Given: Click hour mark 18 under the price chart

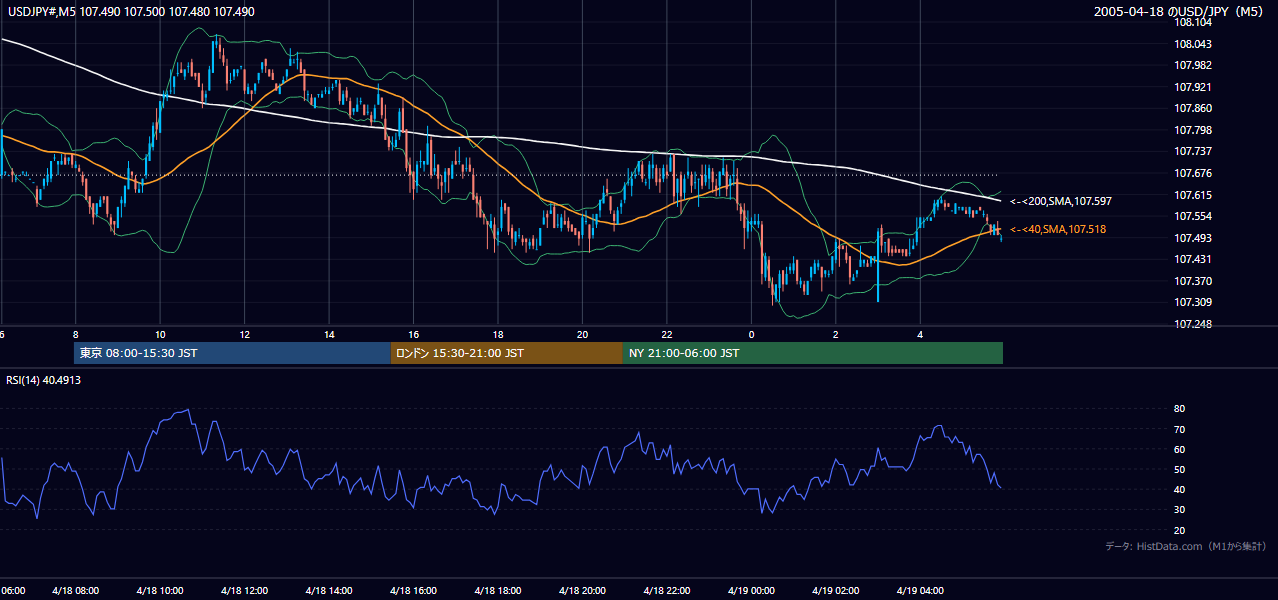Looking at the screenshot, I should click(x=498, y=334).
